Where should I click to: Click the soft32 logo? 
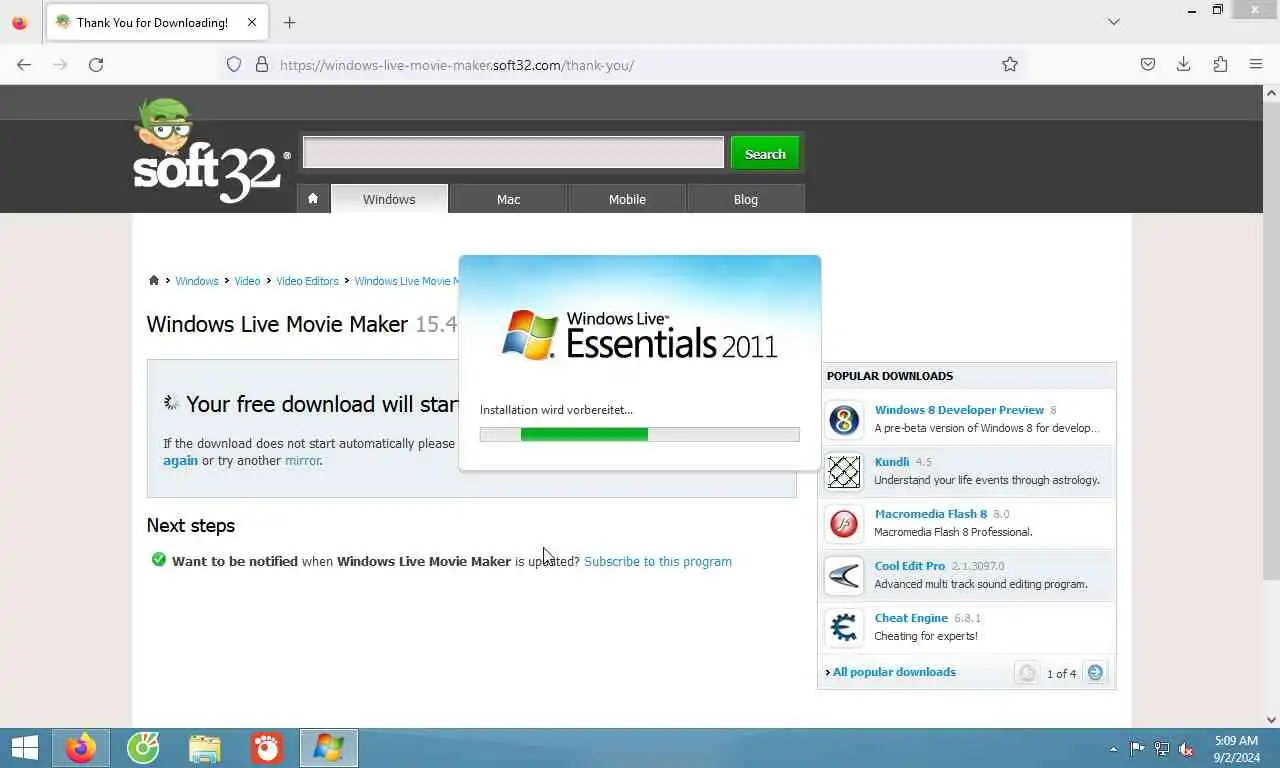pos(211,151)
